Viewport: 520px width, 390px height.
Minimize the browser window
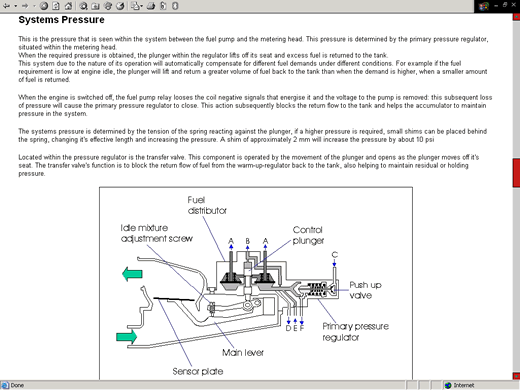coord(497,5)
